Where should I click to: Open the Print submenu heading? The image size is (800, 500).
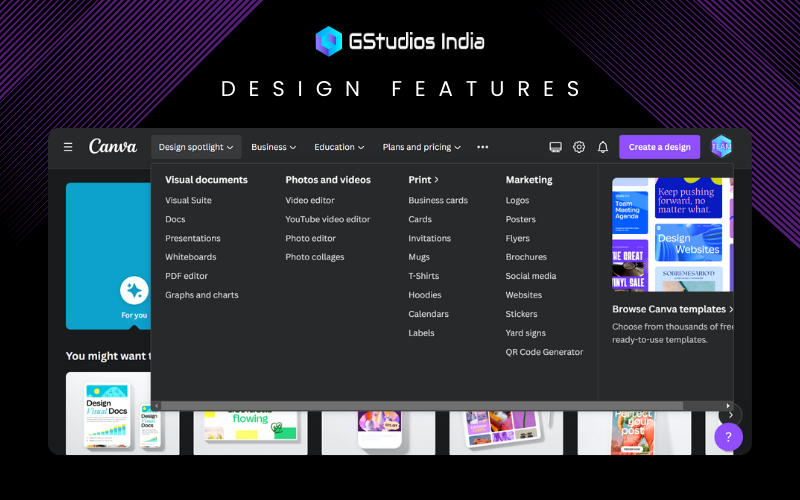[x=423, y=180]
